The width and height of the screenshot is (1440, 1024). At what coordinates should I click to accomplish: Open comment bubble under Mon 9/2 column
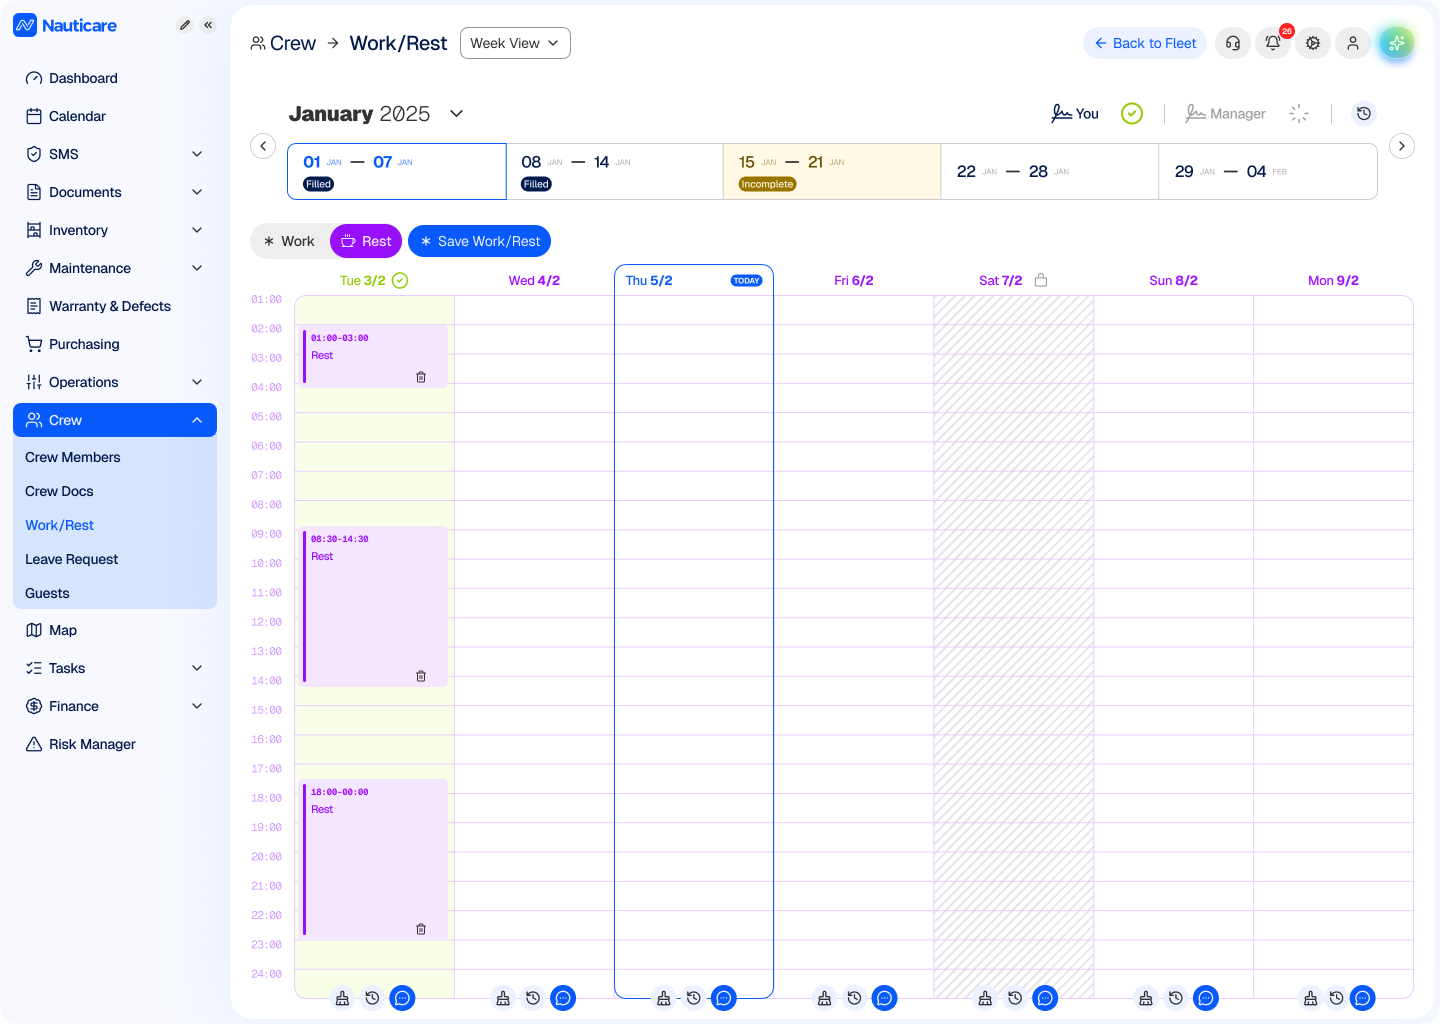click(x=1363, y=998)
